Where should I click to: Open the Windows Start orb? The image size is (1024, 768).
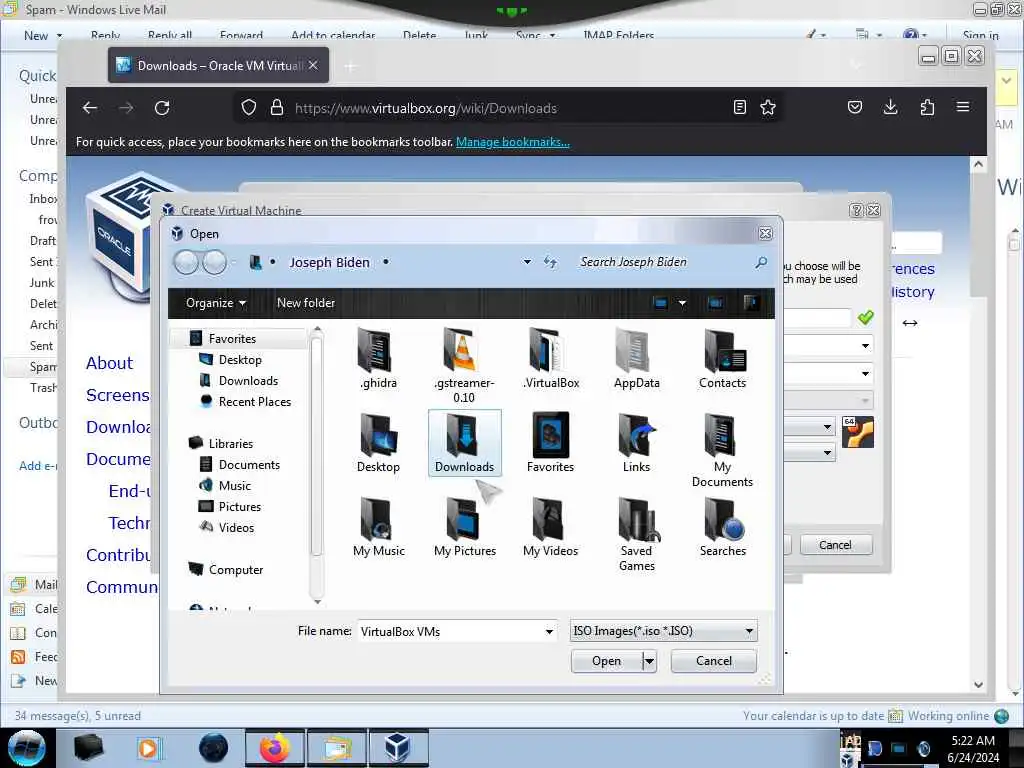click(26, 748)
